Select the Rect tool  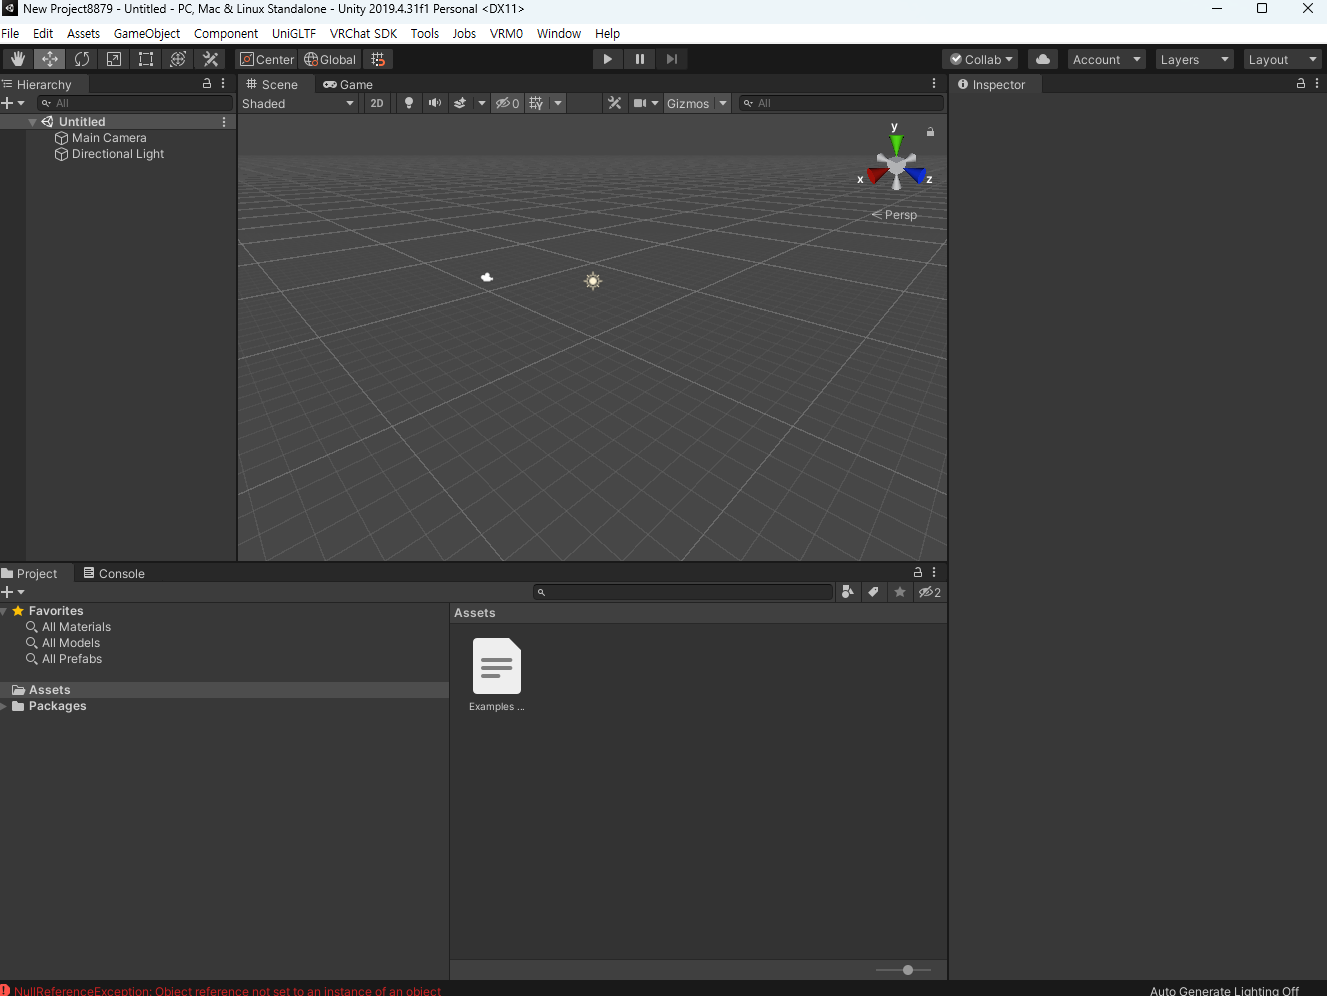click(145, 59)
